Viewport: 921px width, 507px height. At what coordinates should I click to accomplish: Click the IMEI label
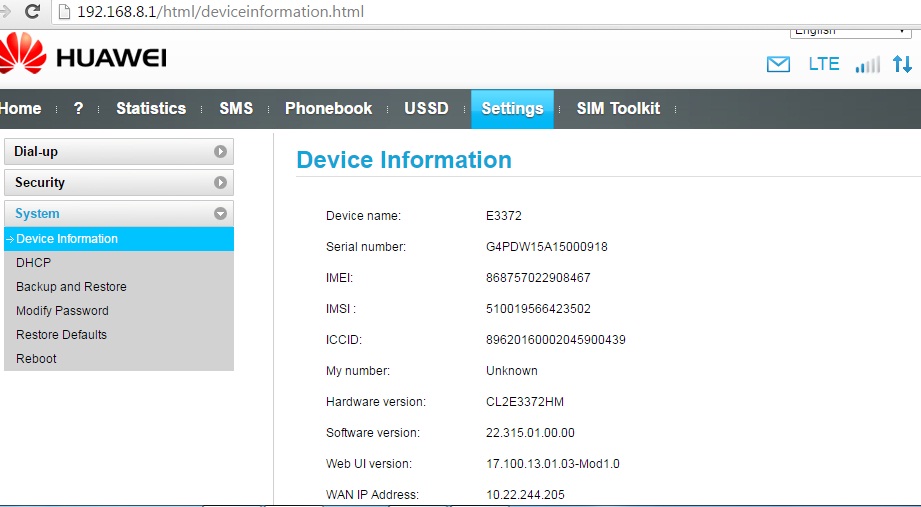(339, 278)
